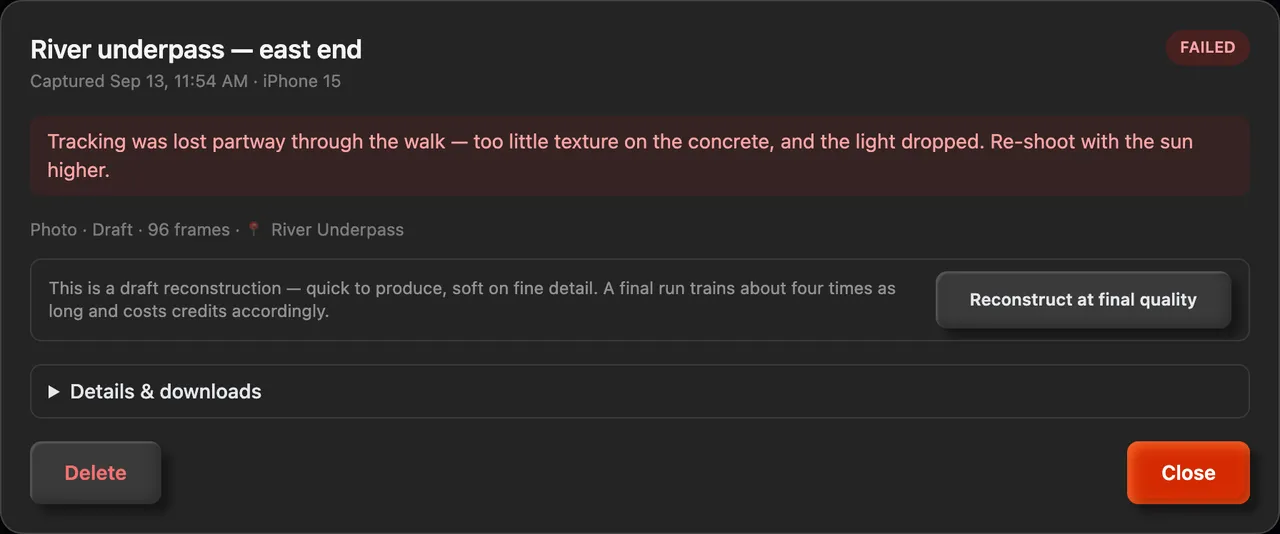Click the draft reconstruction description text

(472, 299)
